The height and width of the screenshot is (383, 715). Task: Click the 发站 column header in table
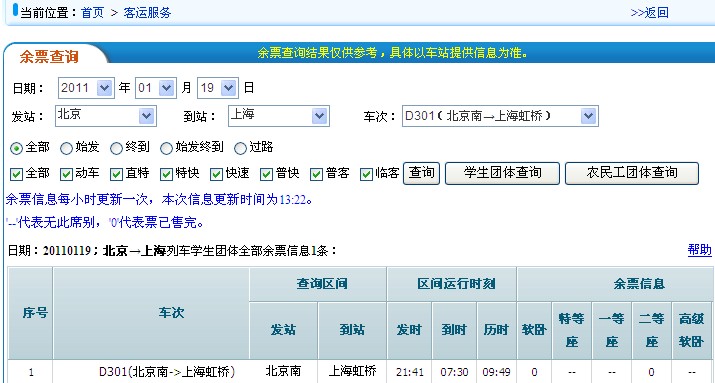pyautogui.click(x=283, y=330)
